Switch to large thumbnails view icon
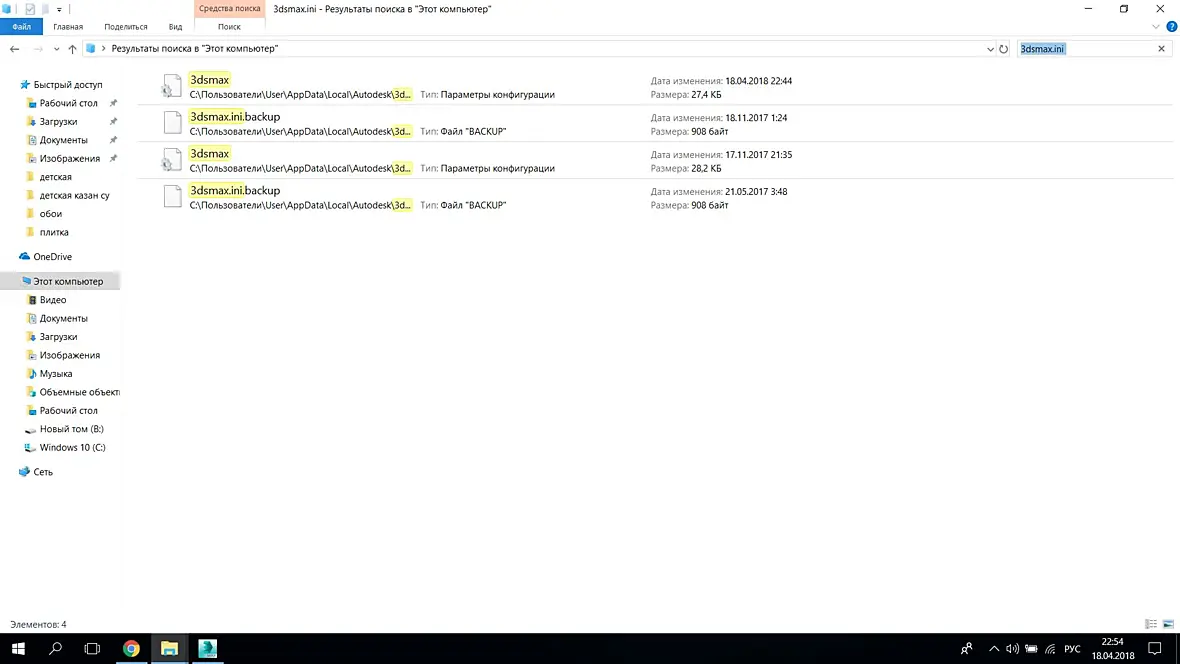 click(x=1168, y=624)
